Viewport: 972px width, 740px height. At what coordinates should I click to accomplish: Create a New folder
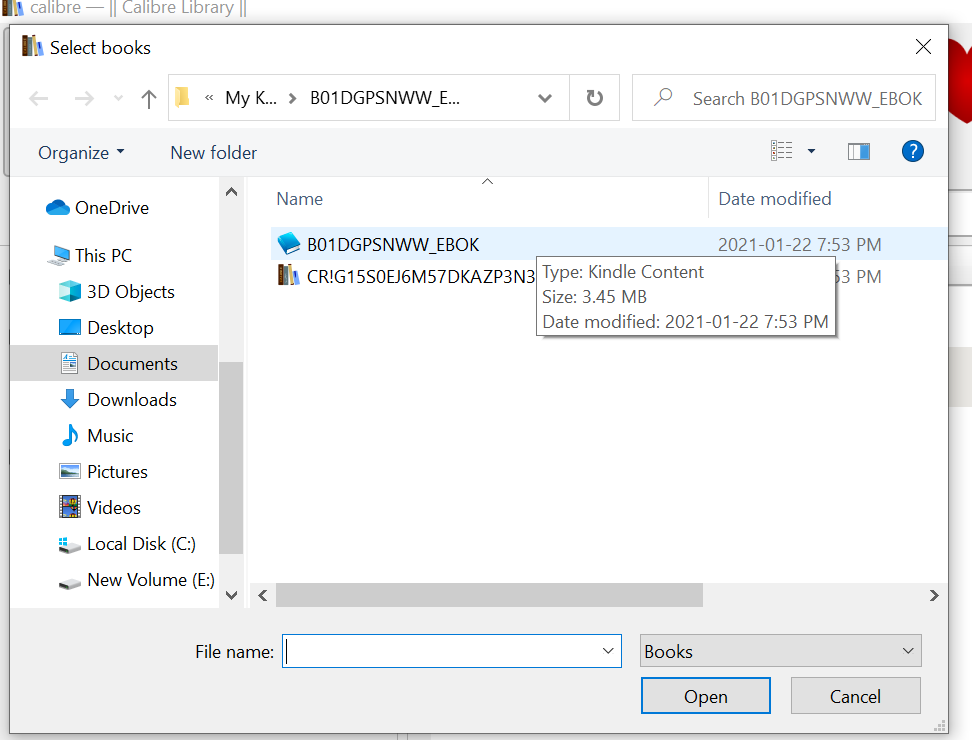[x=213, y=152]
